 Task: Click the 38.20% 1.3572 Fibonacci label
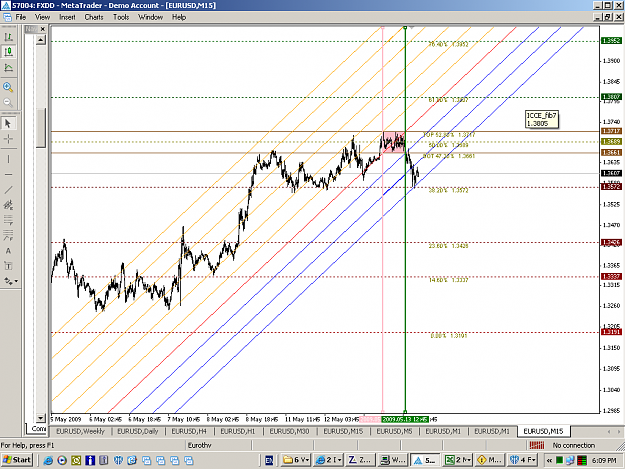[448, 190]
